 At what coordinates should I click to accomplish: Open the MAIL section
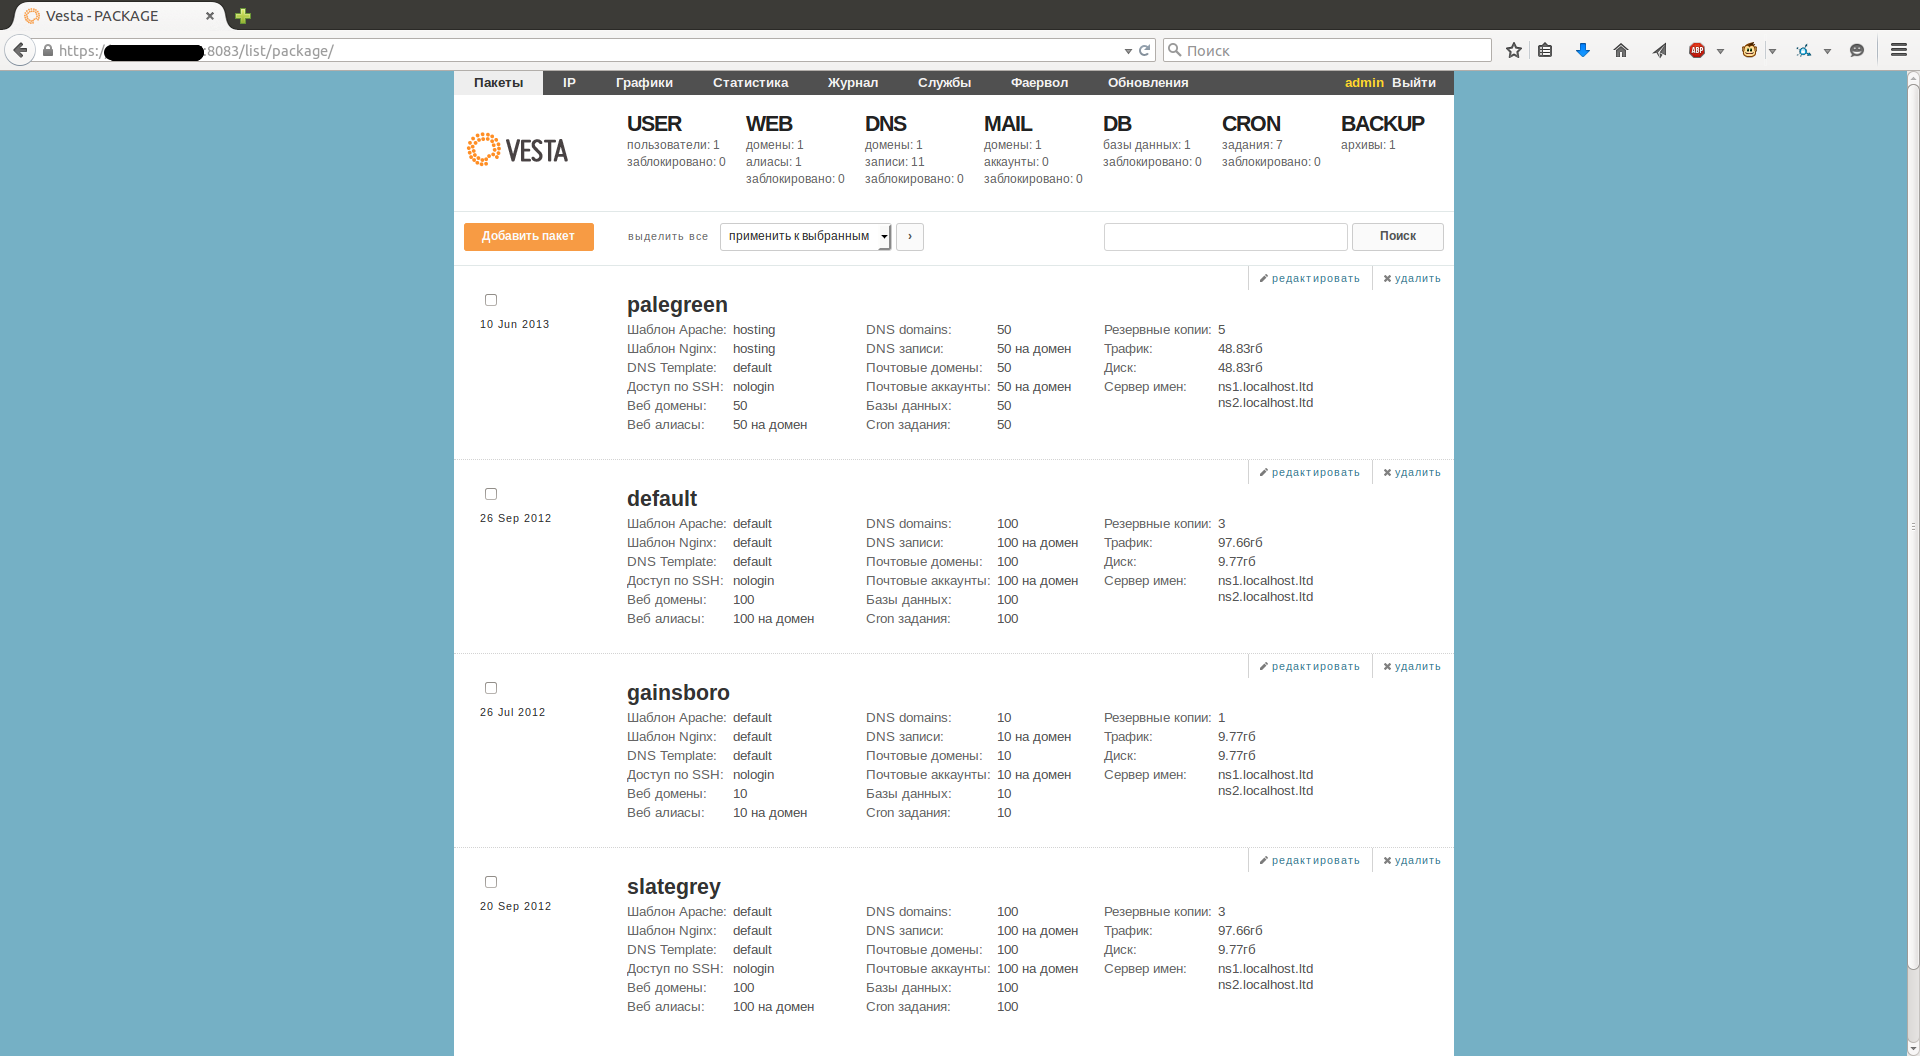click(x=1007, y=124)
